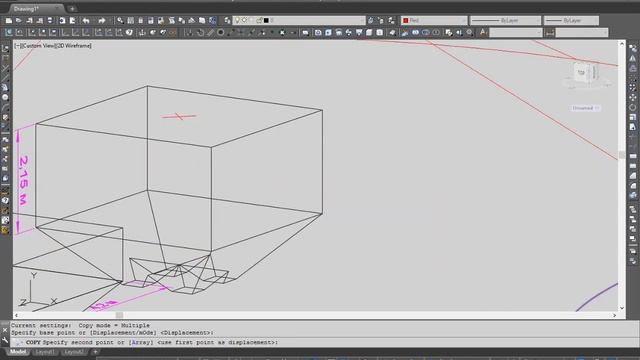
Task: Click the black layer color square
Action: 266,20
